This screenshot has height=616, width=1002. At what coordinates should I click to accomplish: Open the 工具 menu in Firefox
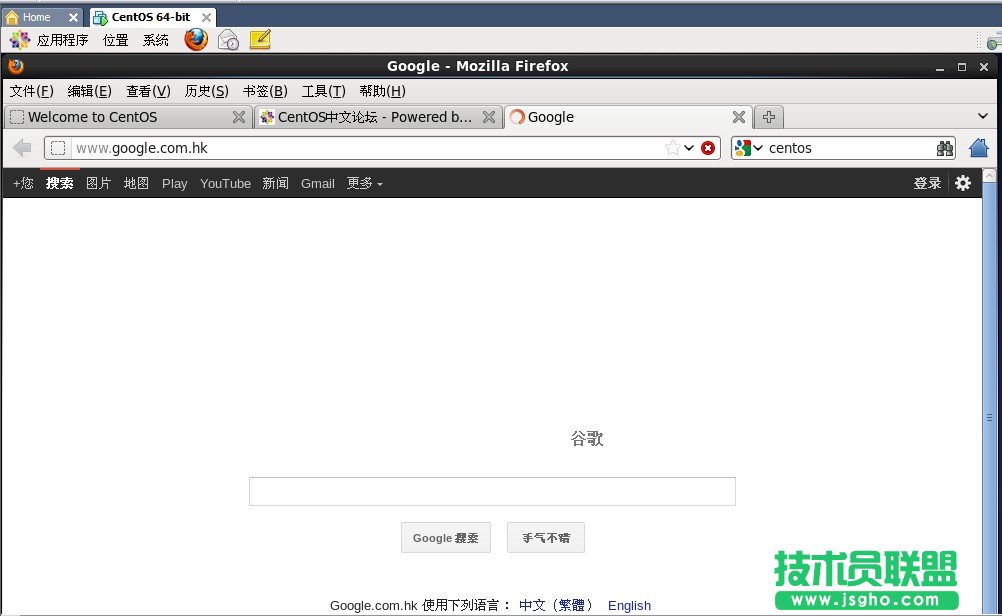click(322, 91)
